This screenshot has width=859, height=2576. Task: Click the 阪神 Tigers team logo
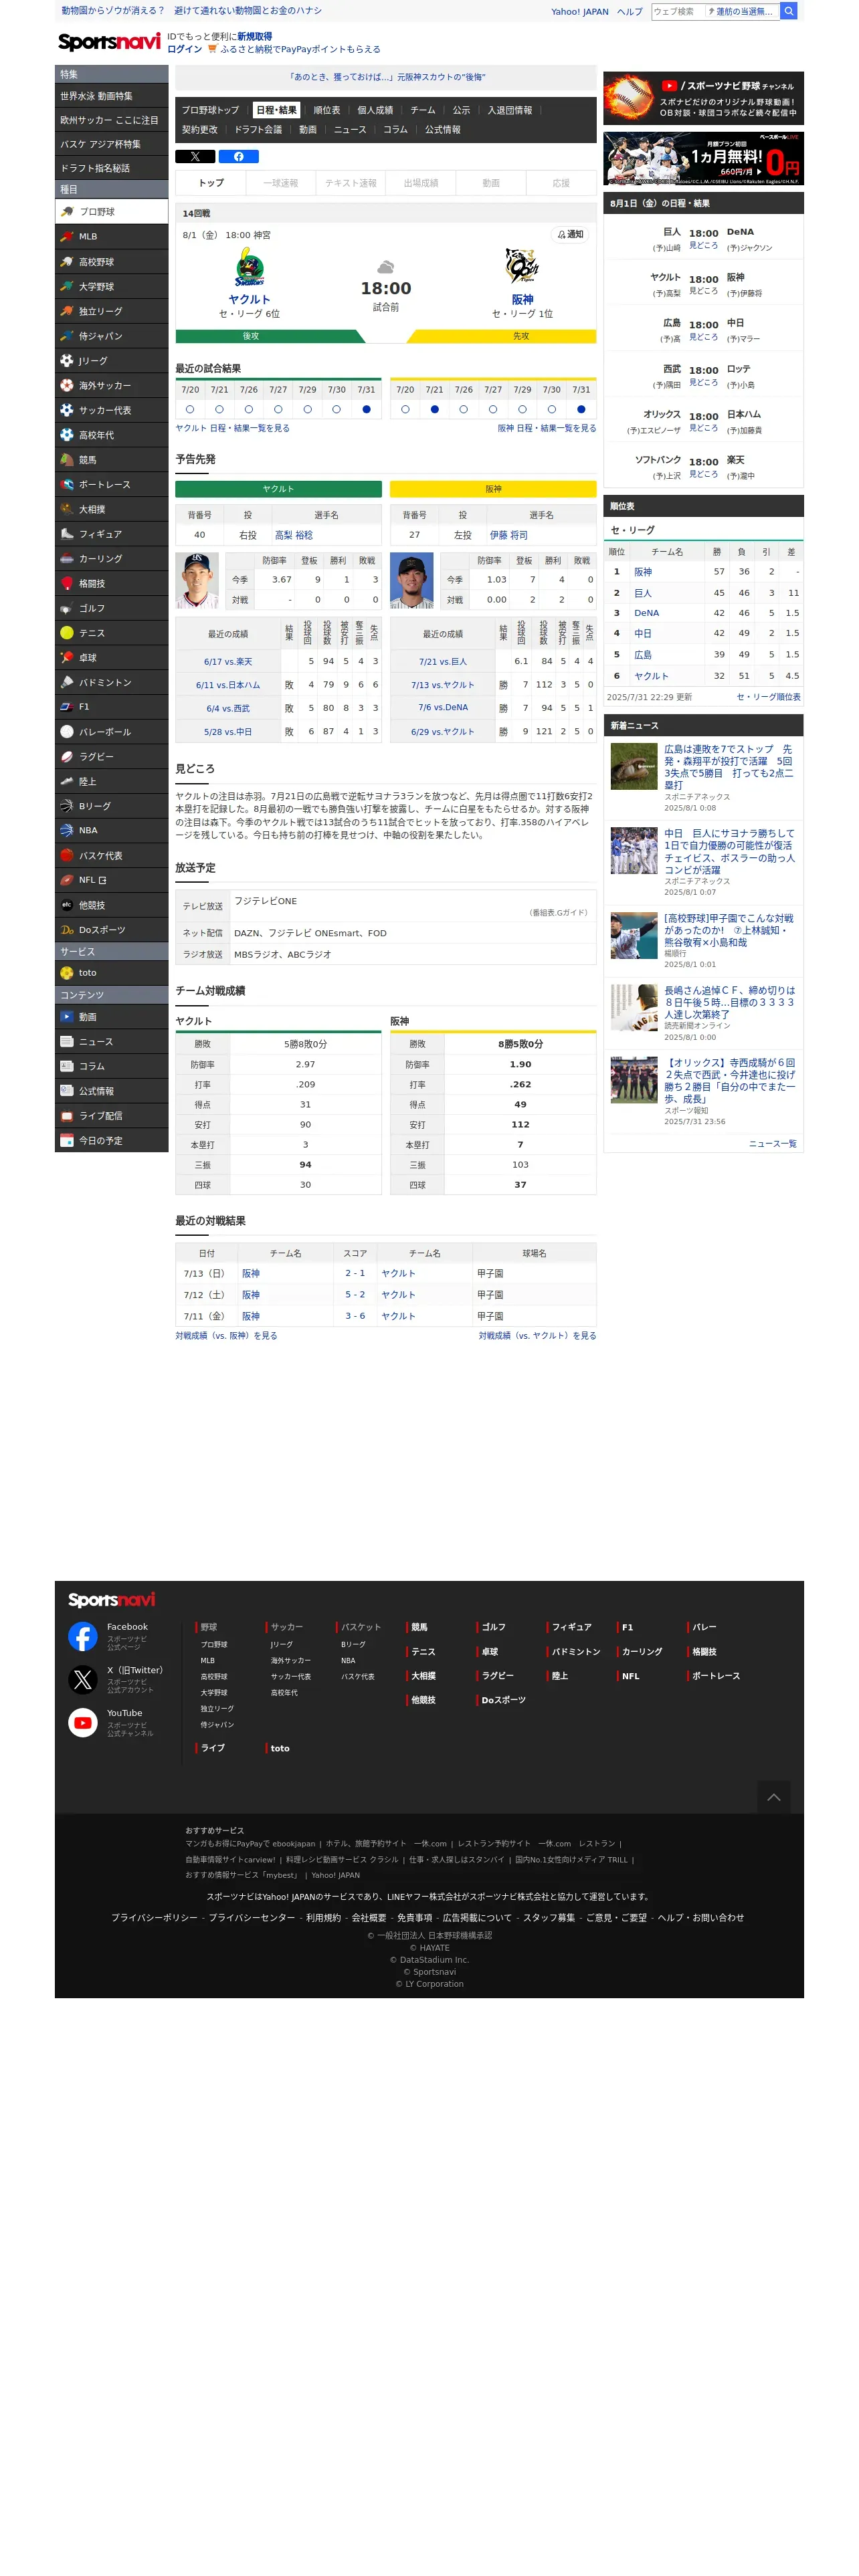coord(522,268)
